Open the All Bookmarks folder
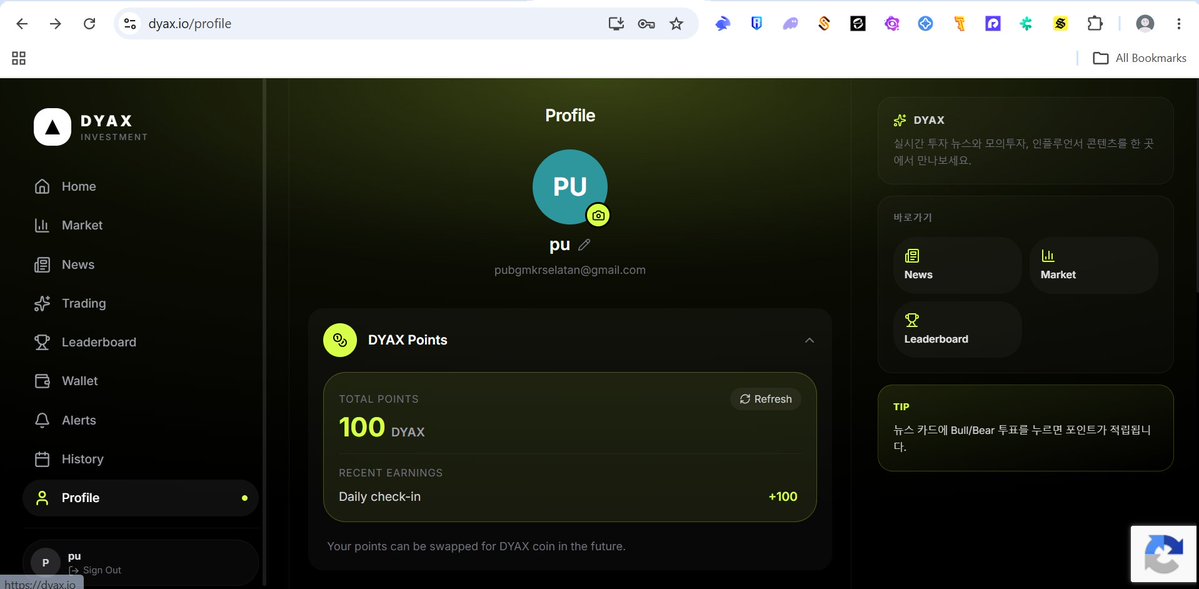This screenshot has height=589, width=1199. click(1139, 58)
